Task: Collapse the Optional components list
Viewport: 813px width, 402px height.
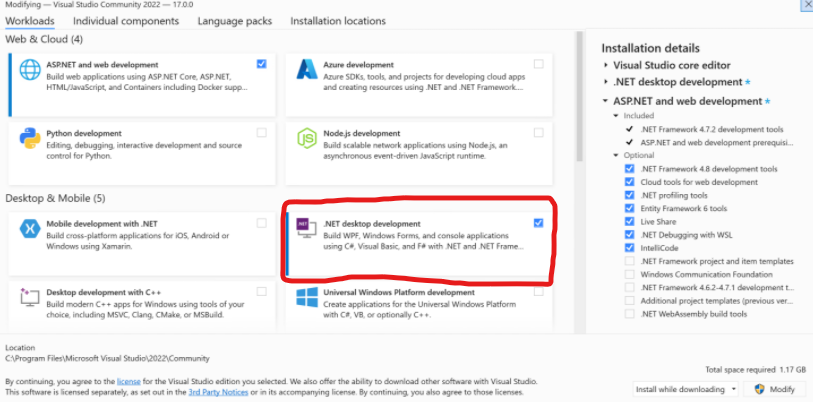Action: tap(616, 155)
